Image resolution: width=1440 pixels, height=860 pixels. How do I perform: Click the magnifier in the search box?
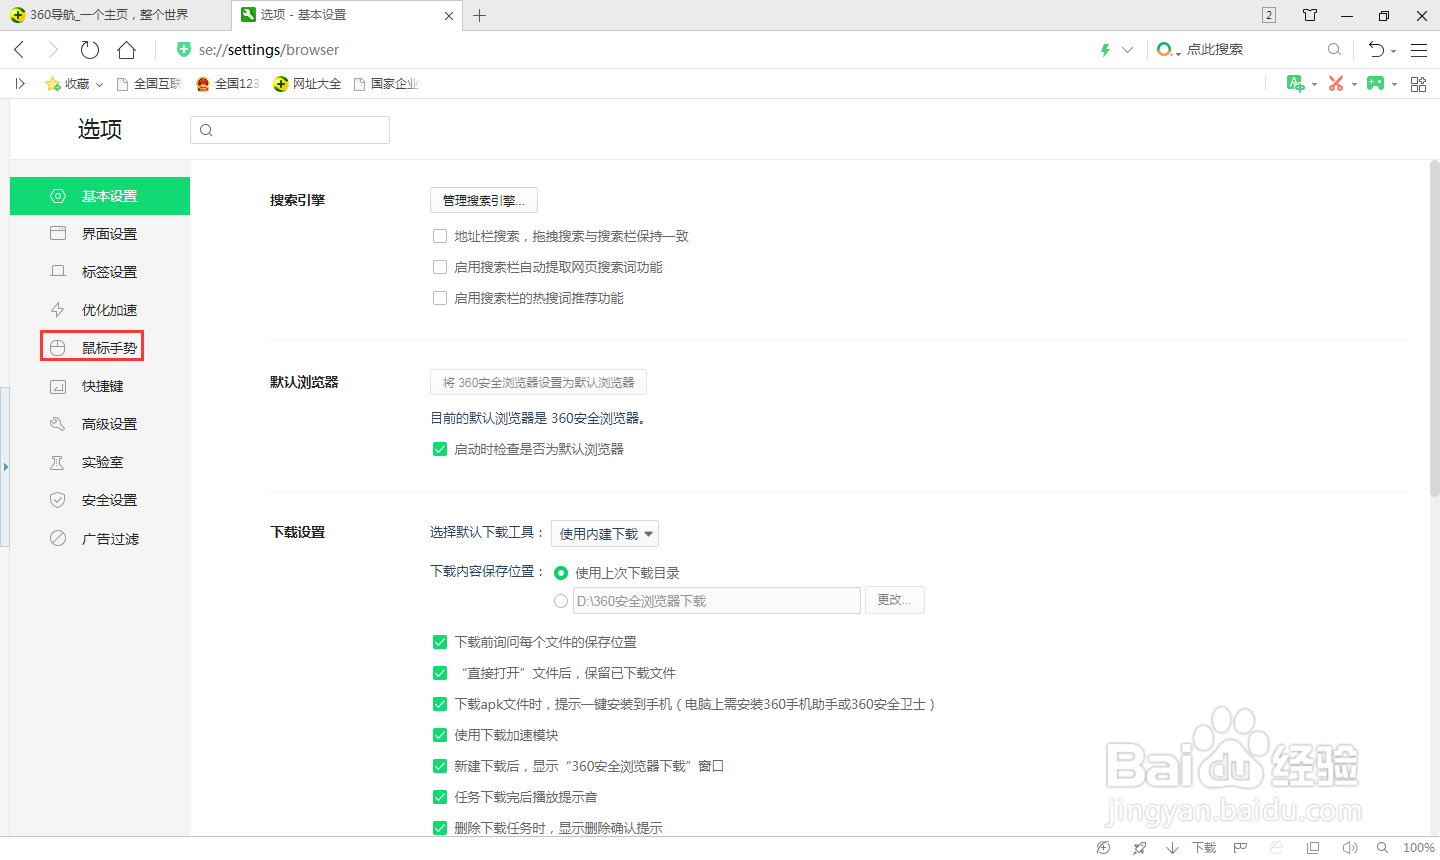[x=1334, y=49]
